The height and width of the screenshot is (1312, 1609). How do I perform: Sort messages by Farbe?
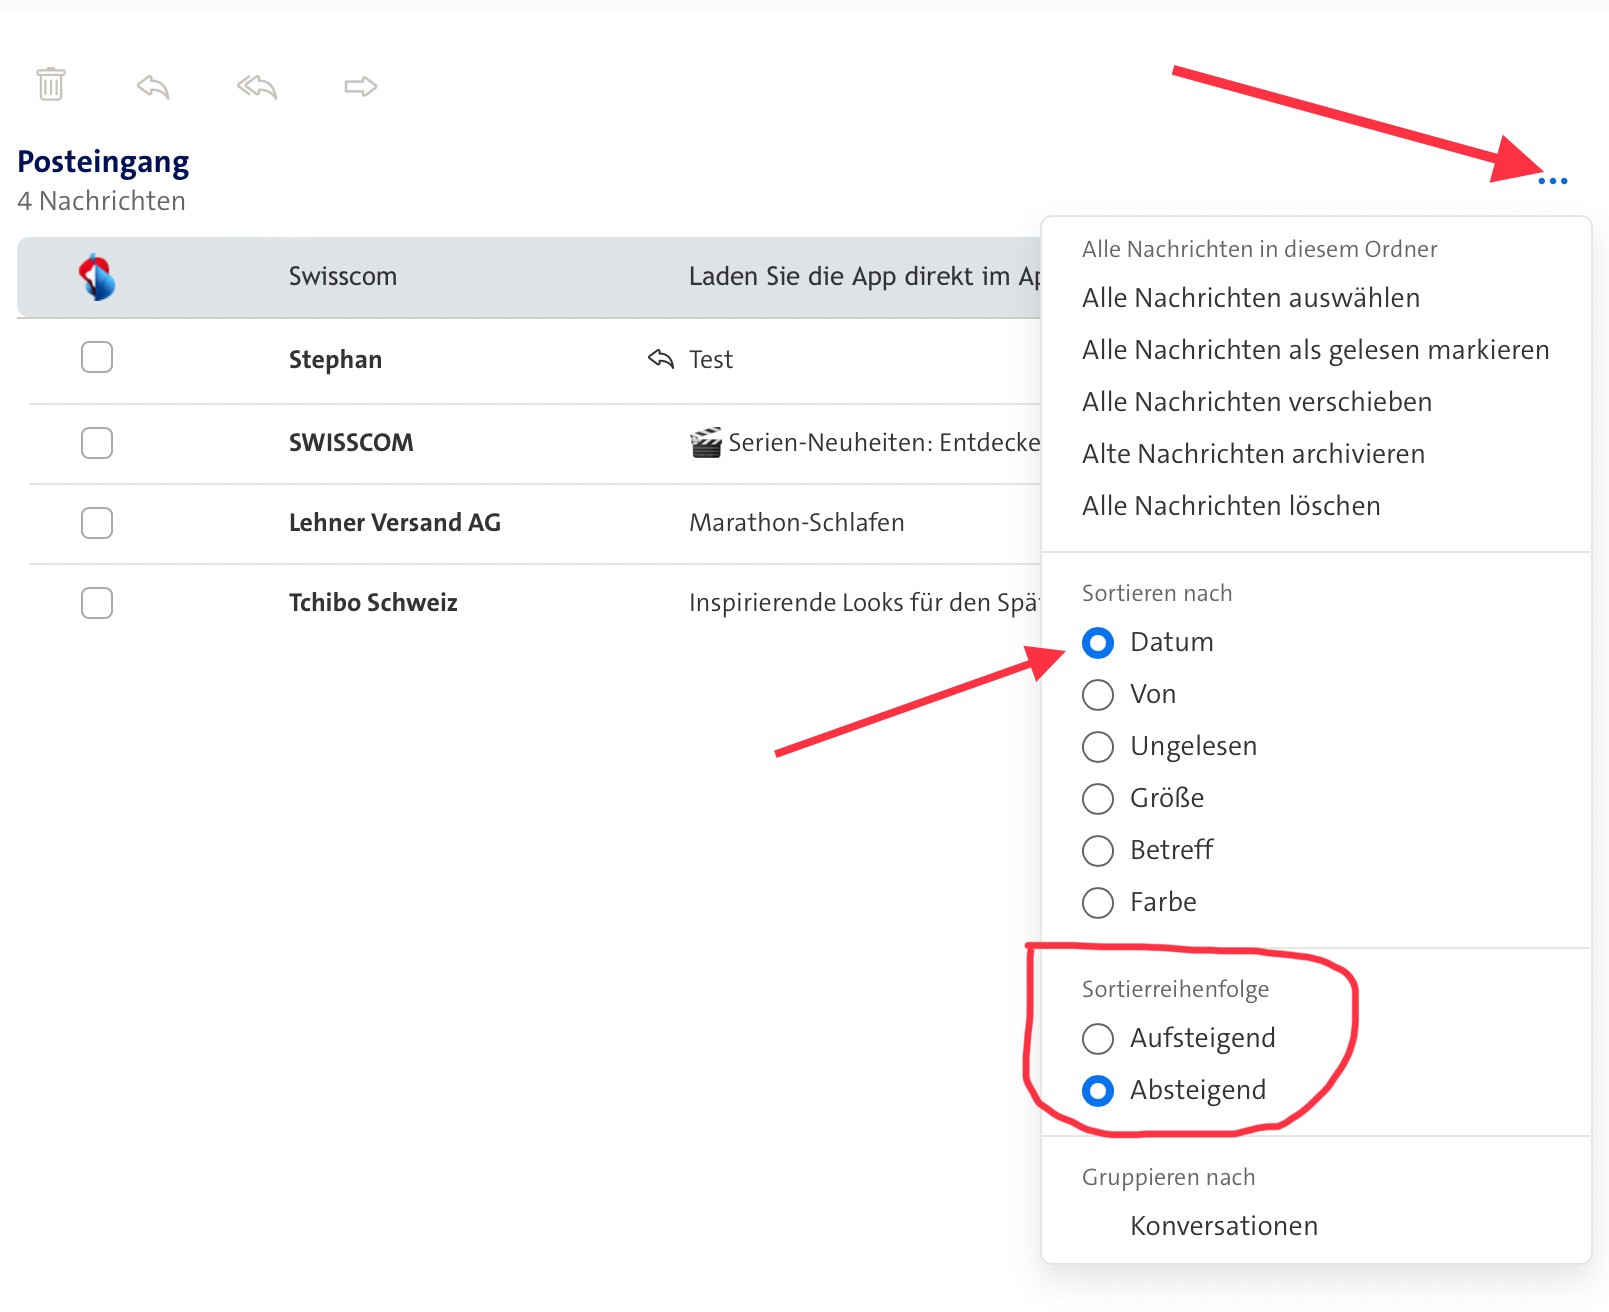[1098, 903]
